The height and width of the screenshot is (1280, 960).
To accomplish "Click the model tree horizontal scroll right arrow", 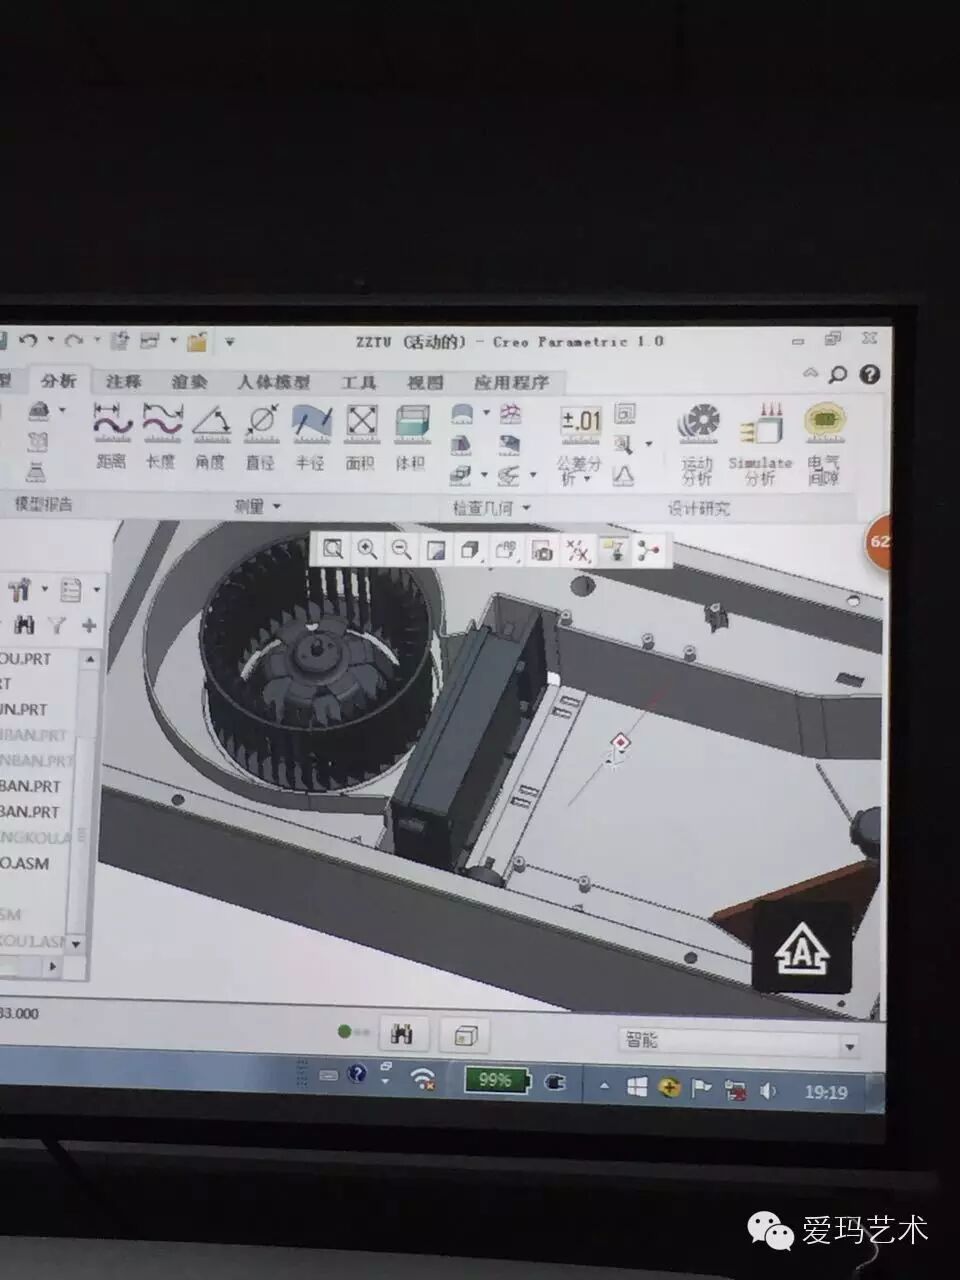I will pos(54,966).
